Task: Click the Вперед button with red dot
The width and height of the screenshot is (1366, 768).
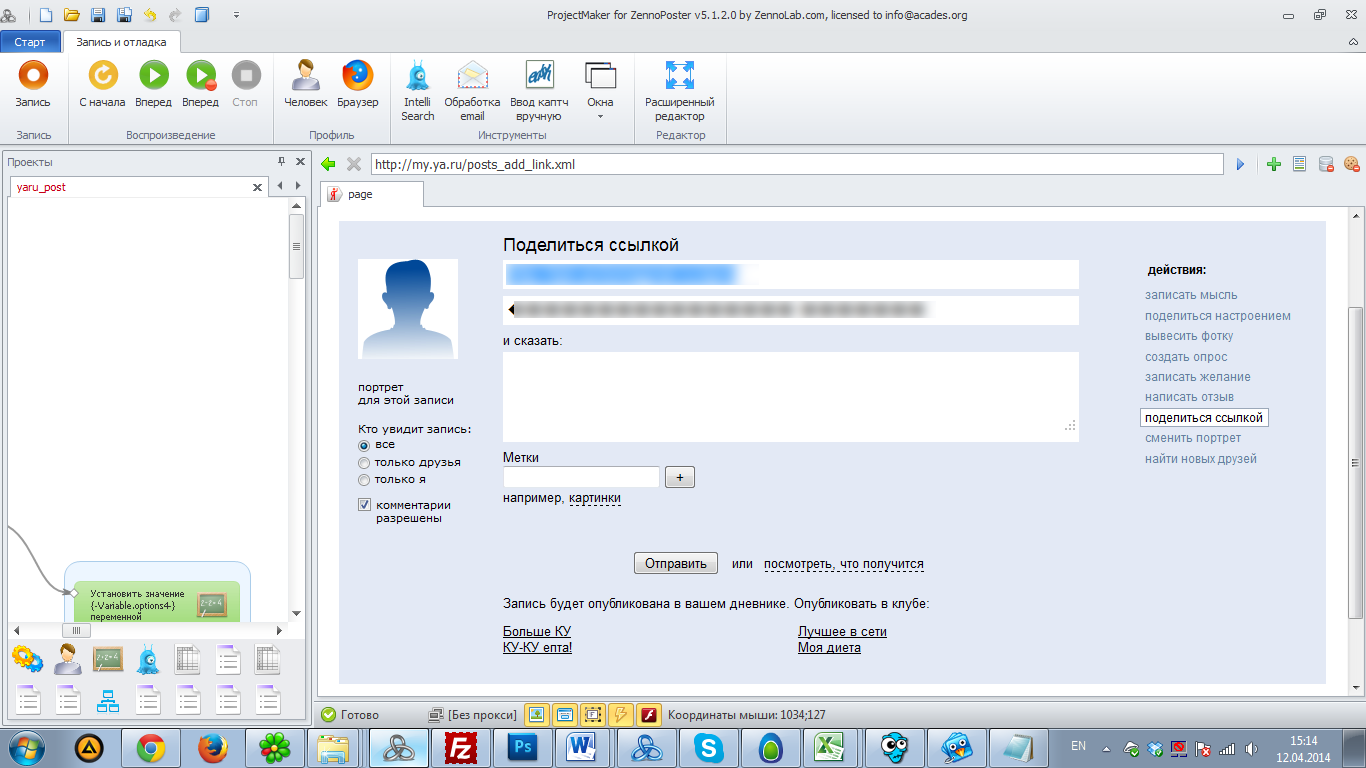Action: (x=200, y=85)
